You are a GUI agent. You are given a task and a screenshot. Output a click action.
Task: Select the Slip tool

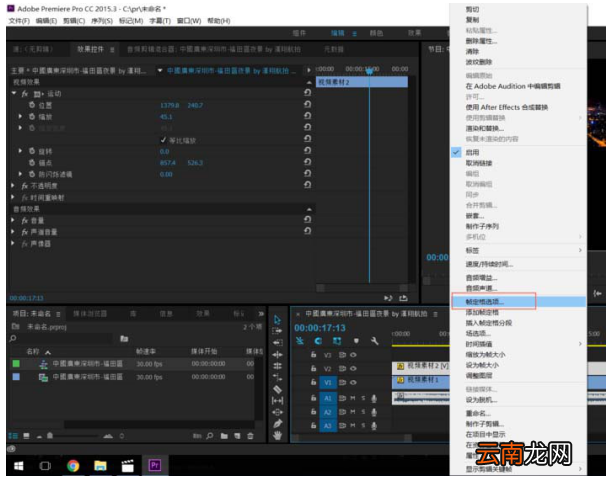[277, 400]
